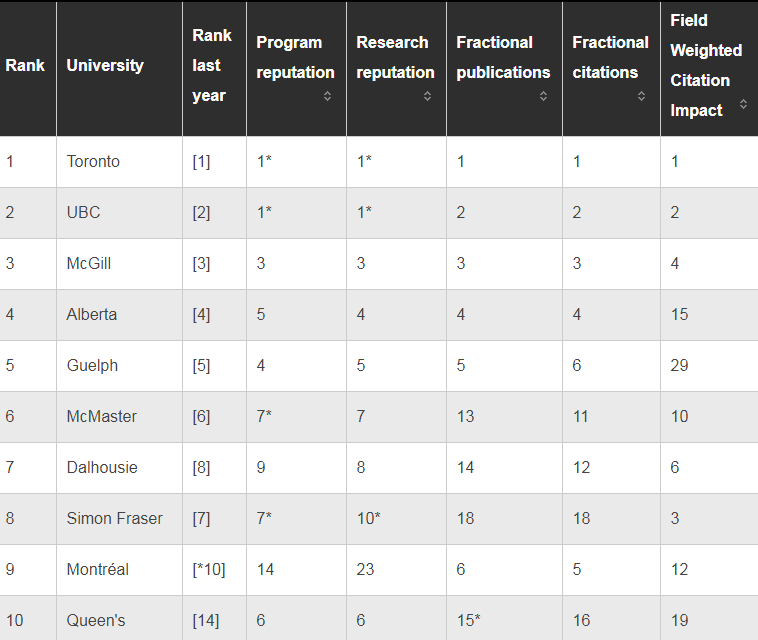The image size is (758, 640).
Task: Select the Toronto university cell
Action: pos(119,161)
